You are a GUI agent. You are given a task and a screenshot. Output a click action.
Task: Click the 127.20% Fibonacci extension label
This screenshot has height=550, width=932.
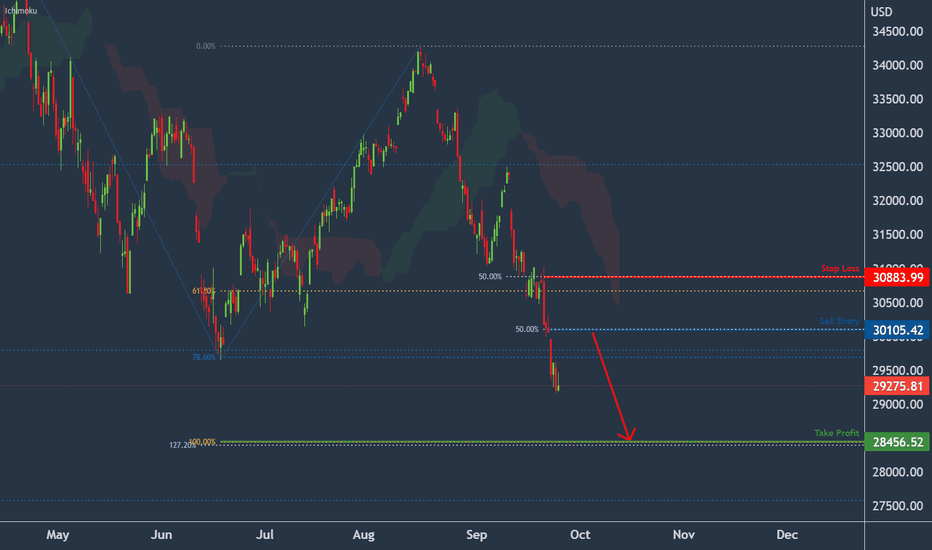181,445
